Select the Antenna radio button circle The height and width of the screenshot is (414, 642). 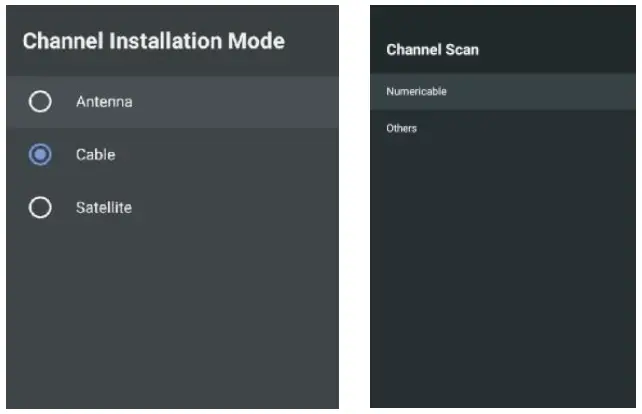40,101
